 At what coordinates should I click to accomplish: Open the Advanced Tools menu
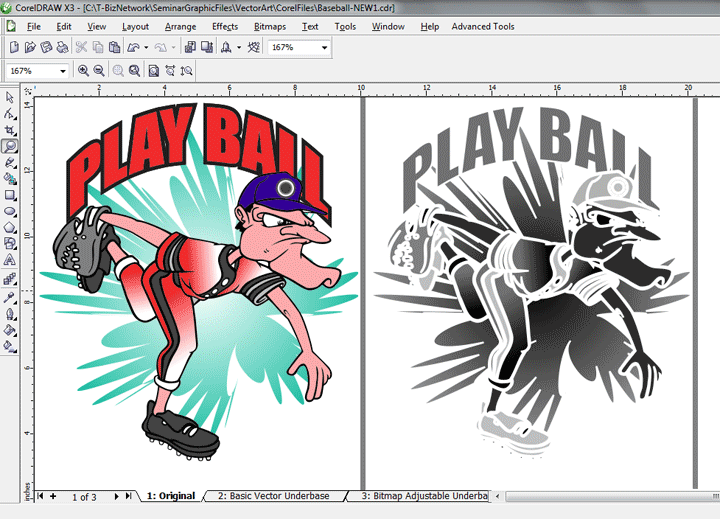(483, 27)
